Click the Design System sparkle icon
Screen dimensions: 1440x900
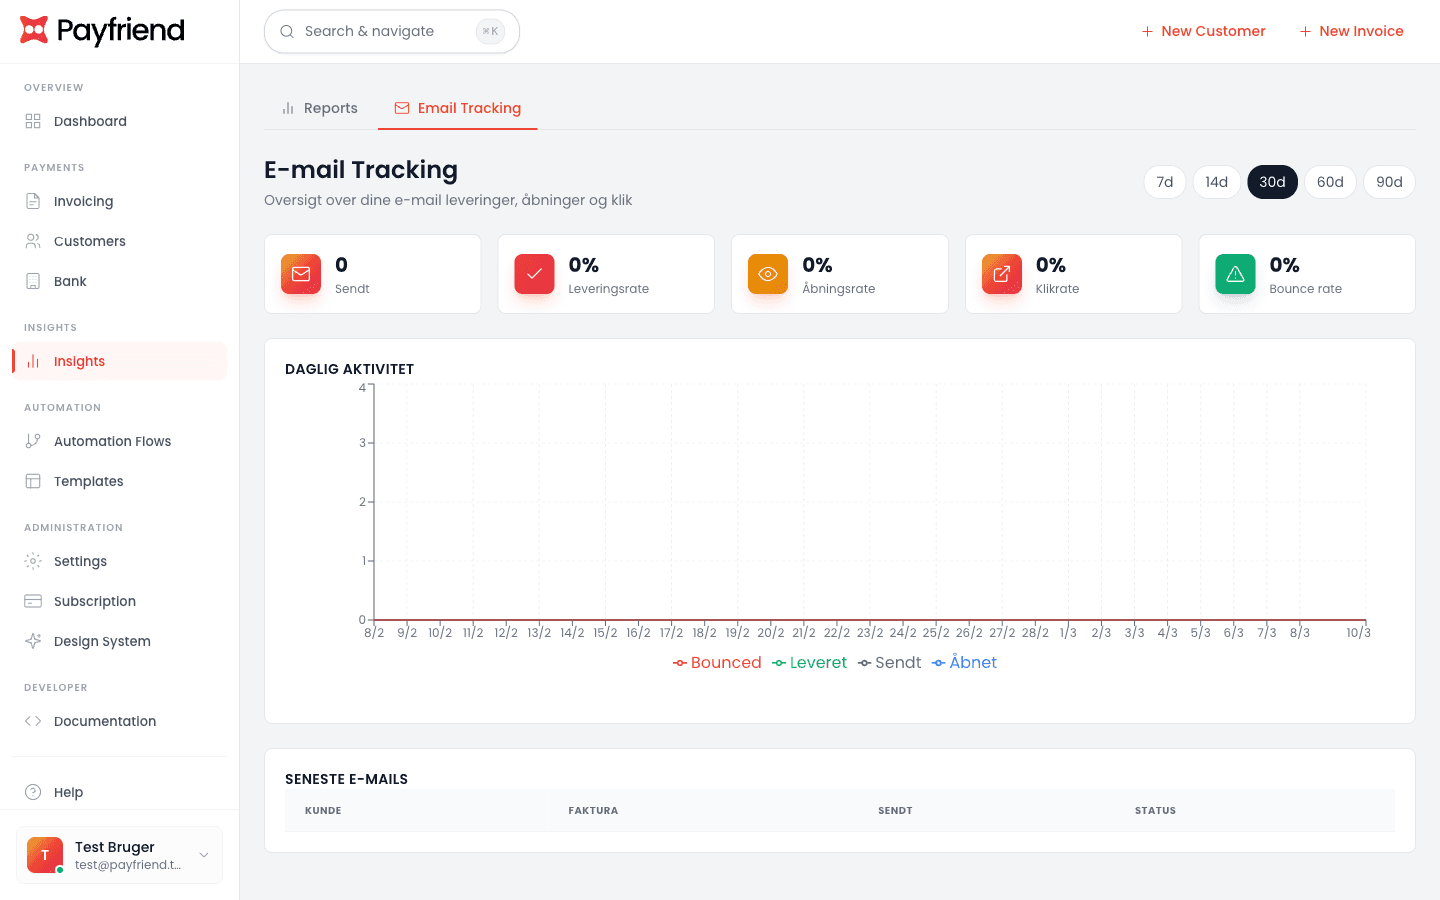(33, 641)
